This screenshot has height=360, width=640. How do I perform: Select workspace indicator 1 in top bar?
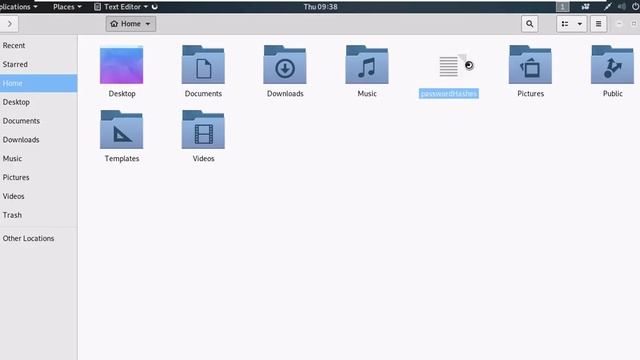[x=562, y=7]
